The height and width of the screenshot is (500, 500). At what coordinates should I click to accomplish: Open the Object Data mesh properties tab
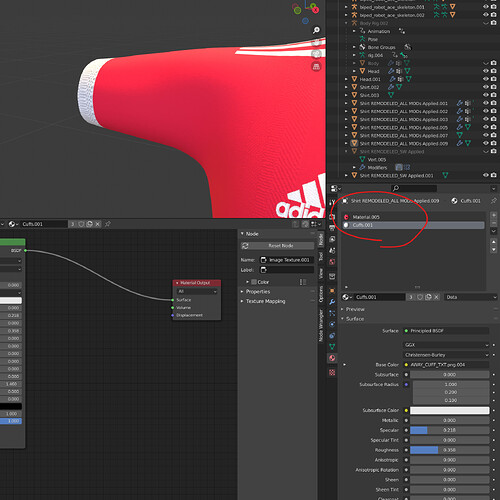click(x=332, y=347)
